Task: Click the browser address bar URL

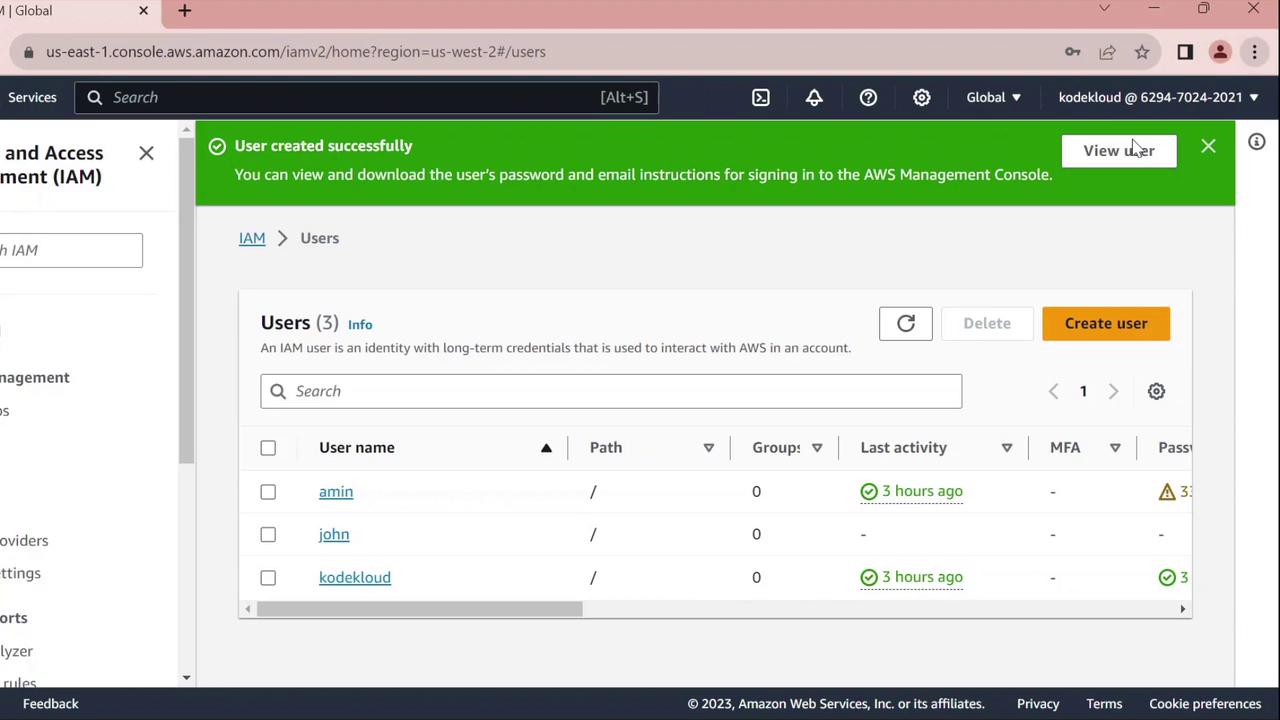Action: pos(296,52)
